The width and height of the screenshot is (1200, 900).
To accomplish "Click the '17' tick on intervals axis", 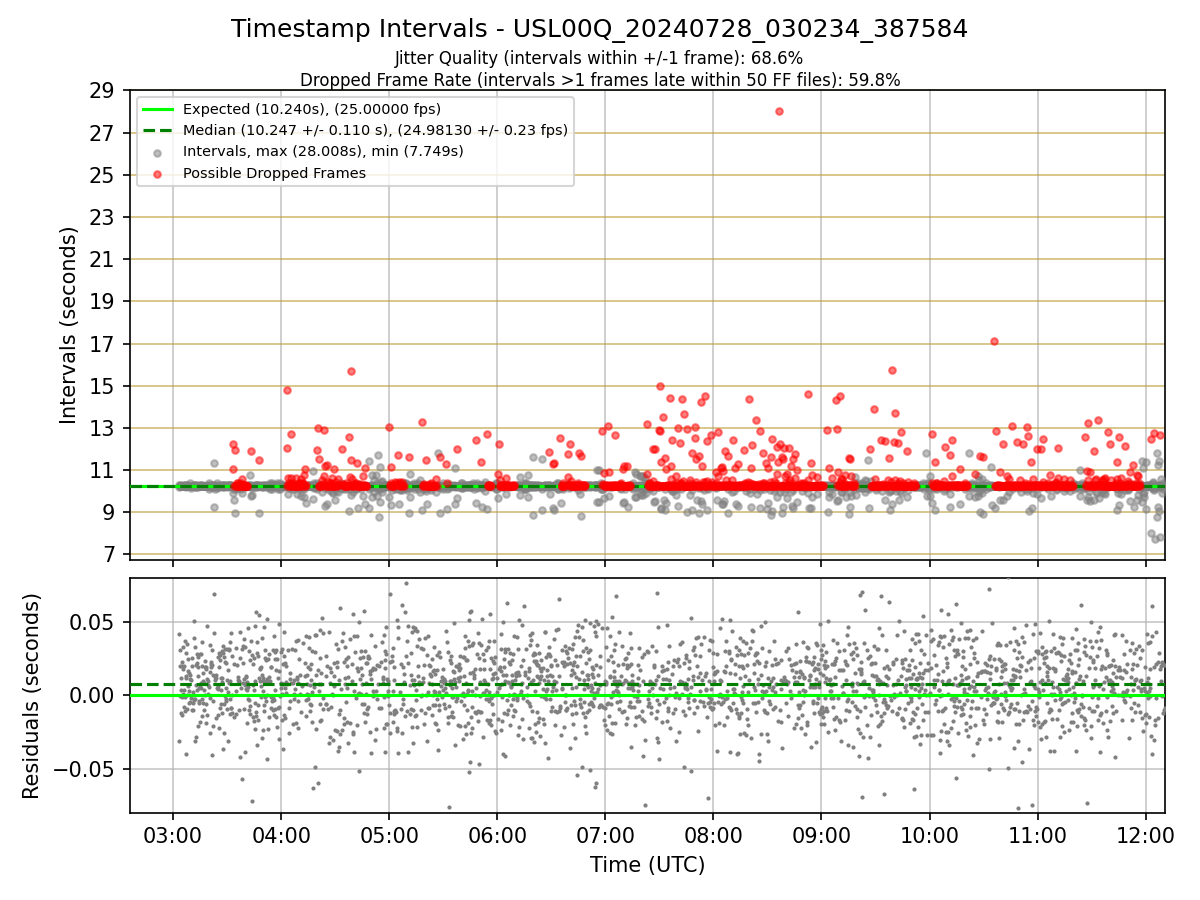I will (103, 344).
